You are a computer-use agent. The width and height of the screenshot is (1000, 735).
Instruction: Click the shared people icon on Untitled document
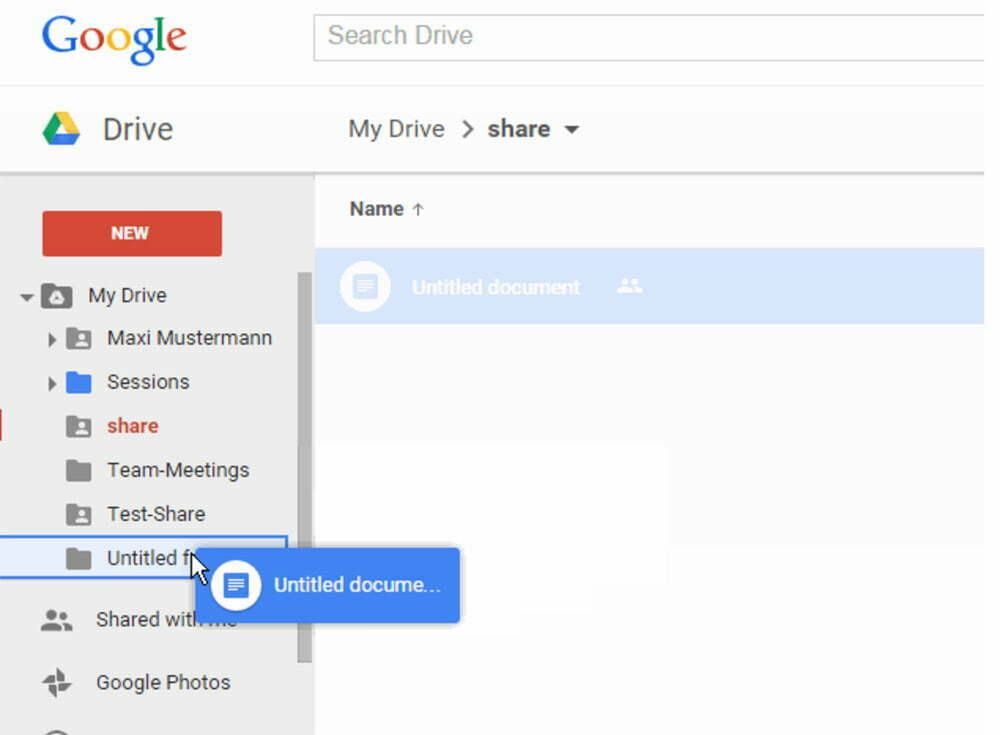pos(629,286)
